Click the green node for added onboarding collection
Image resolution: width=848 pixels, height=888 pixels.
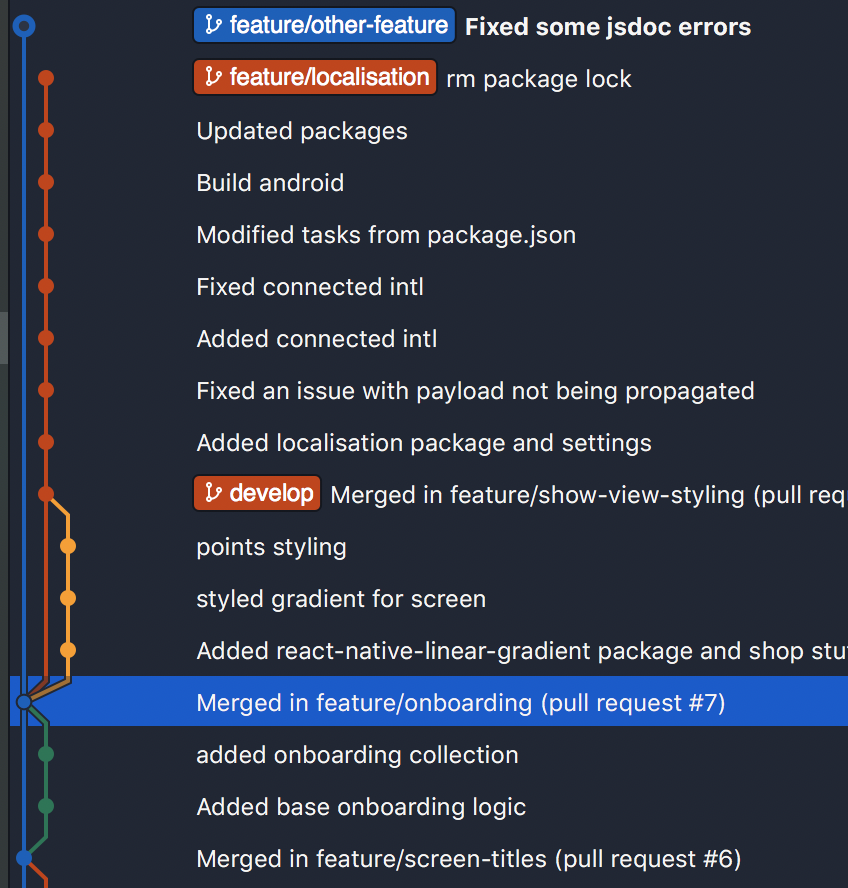46,754
